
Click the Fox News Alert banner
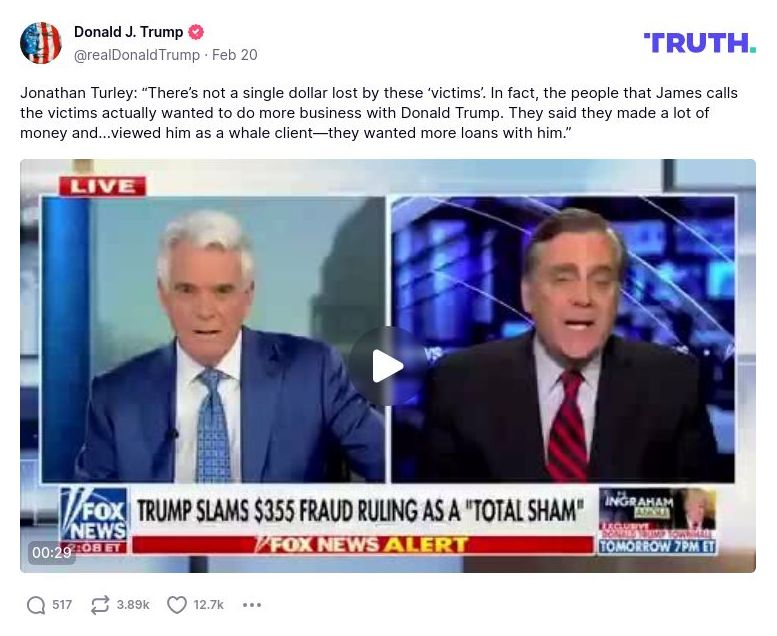point(363,545)
